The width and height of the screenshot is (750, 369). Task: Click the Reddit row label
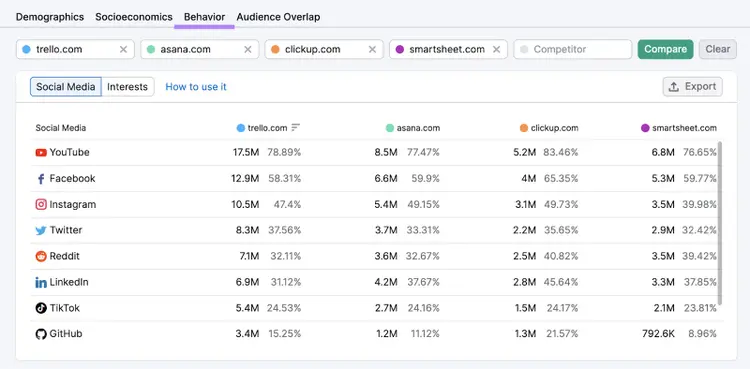pos(65,256)
